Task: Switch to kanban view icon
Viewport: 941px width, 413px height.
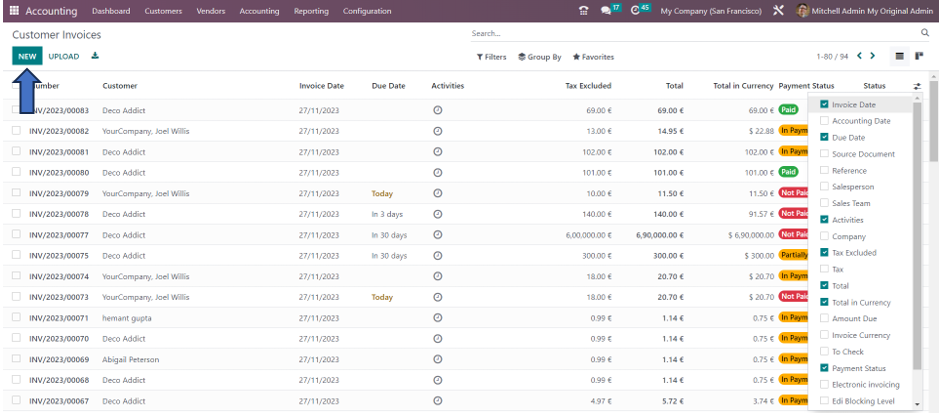Action: point(918,56)
